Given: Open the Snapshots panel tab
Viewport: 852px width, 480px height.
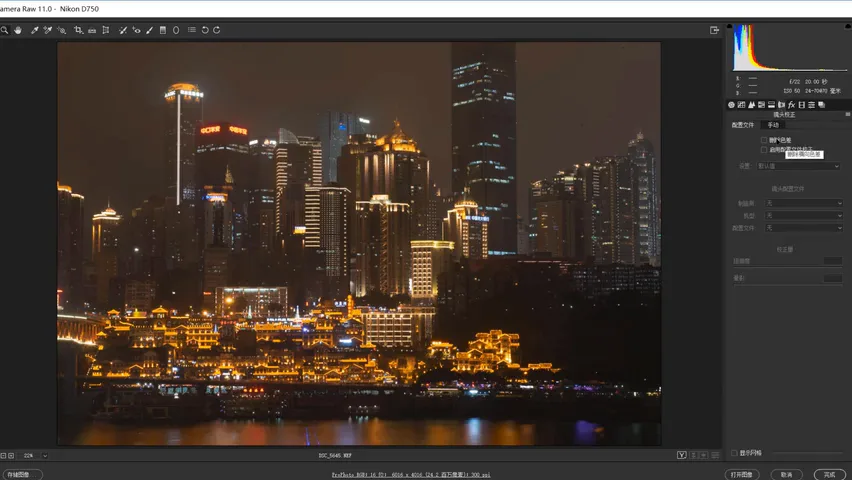Looking at the screenshot, I should pos(822,105).
